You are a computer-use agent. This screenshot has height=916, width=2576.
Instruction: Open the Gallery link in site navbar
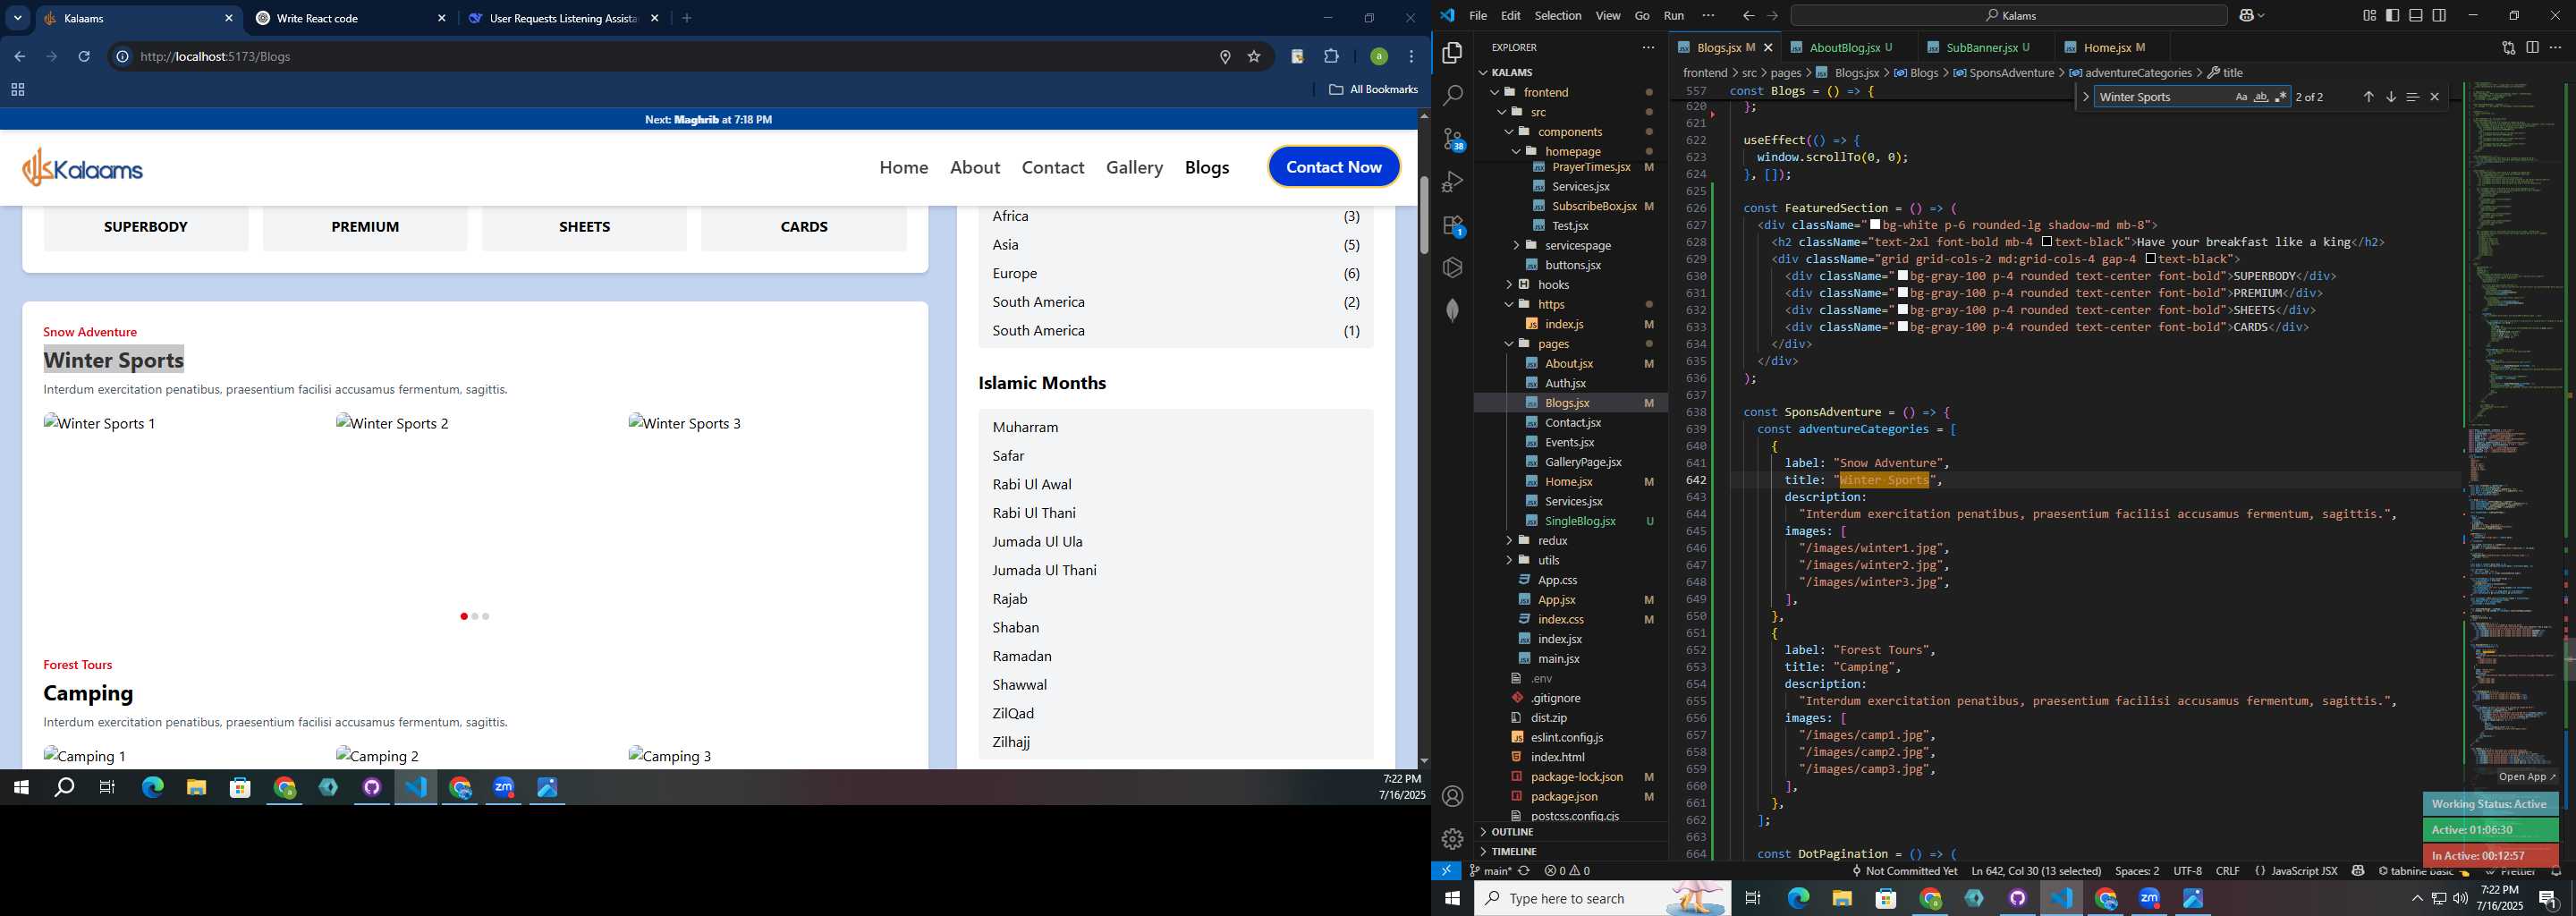1134,167
